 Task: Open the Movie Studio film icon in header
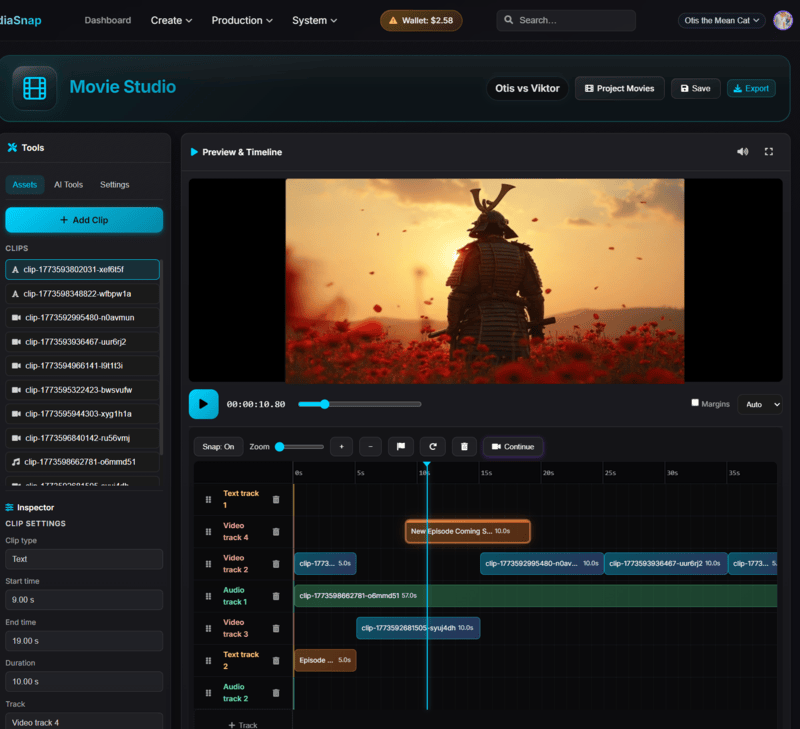pos(33,88)
